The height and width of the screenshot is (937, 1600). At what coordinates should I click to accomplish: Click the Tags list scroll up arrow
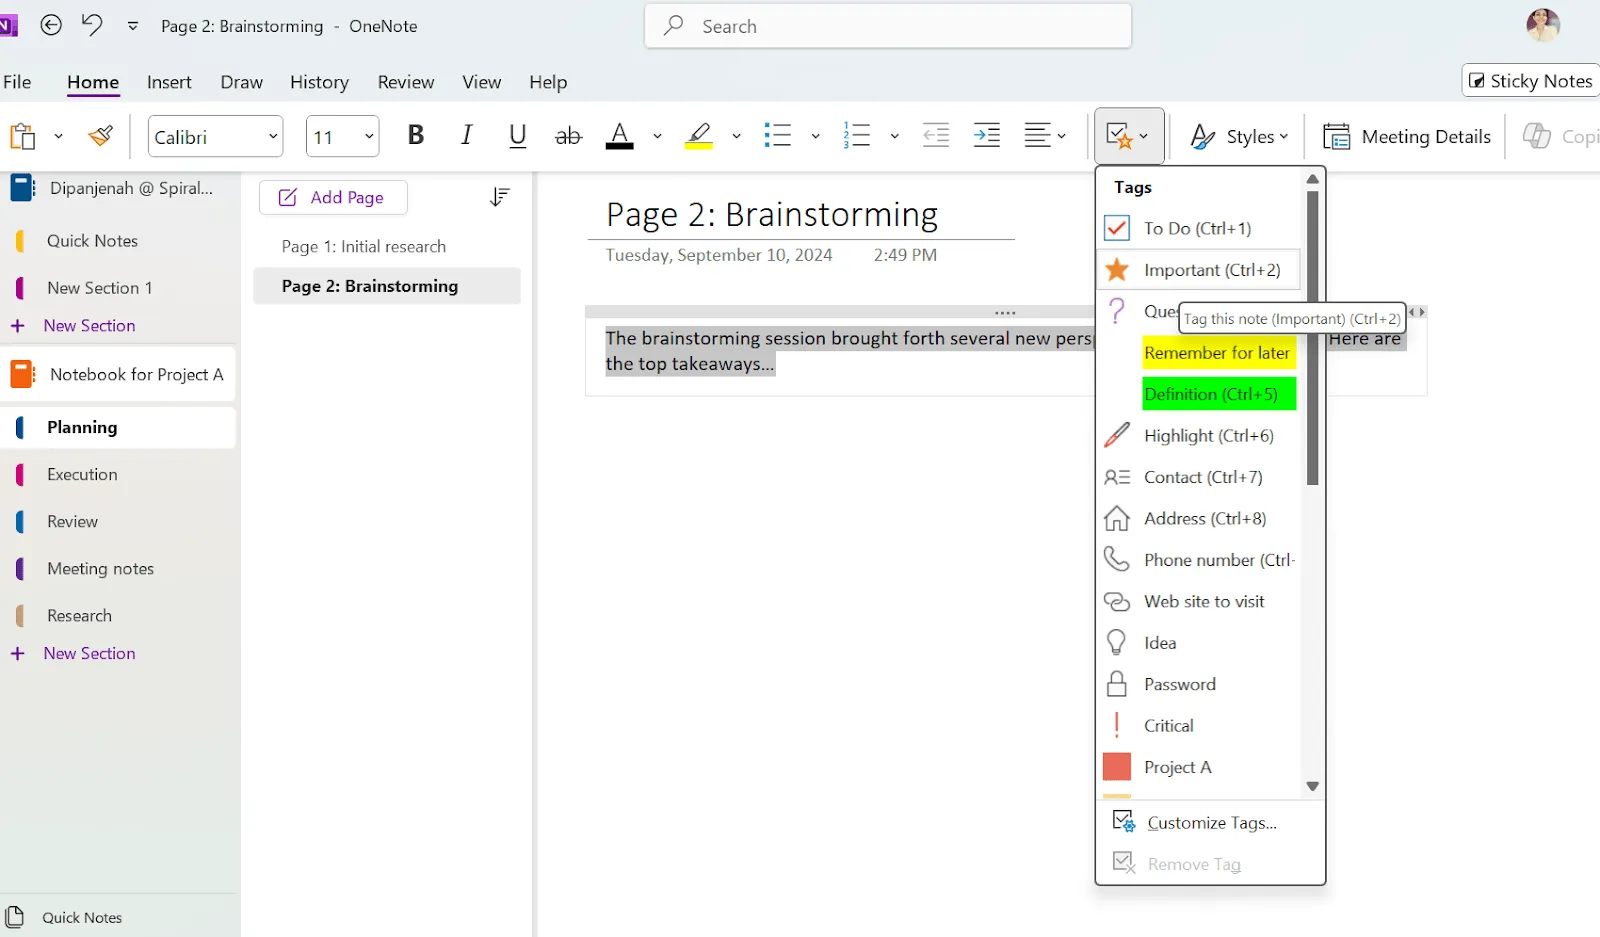(x=1313, y=179)
